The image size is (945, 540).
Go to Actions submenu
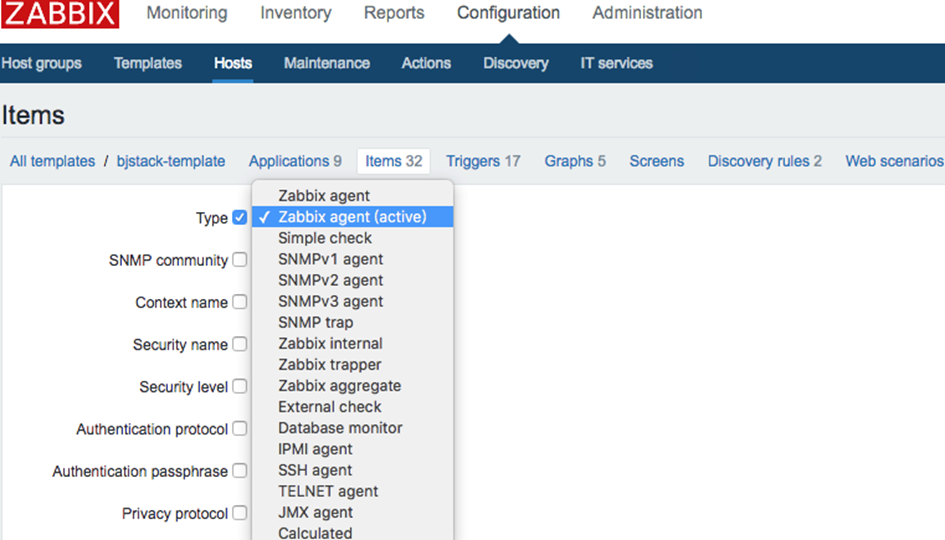point(426,63)
